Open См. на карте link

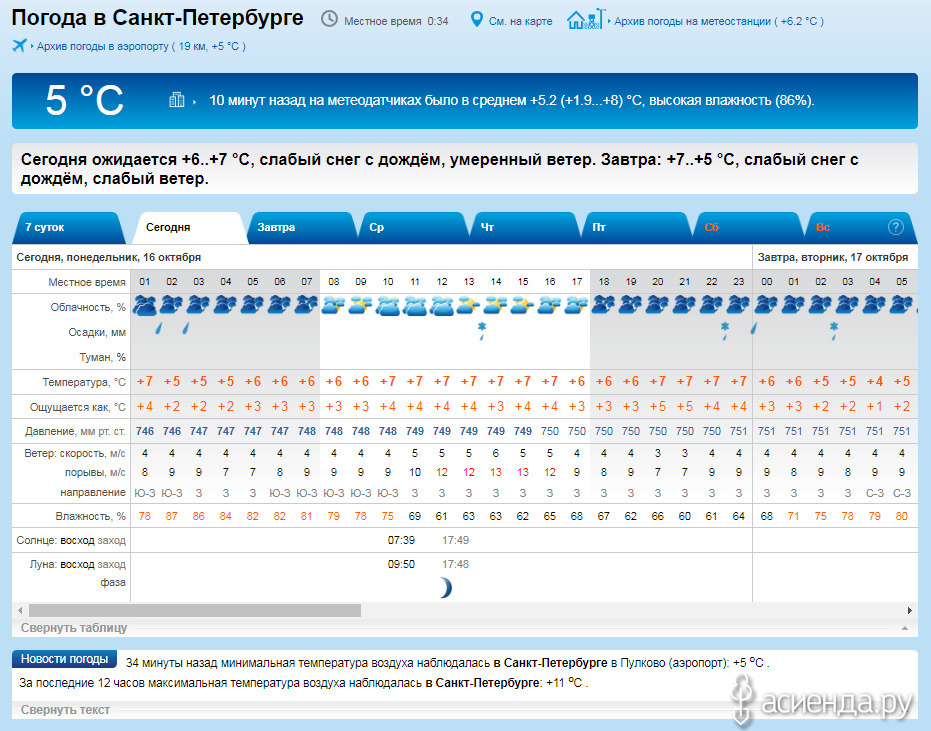click(x=520, y=21)
